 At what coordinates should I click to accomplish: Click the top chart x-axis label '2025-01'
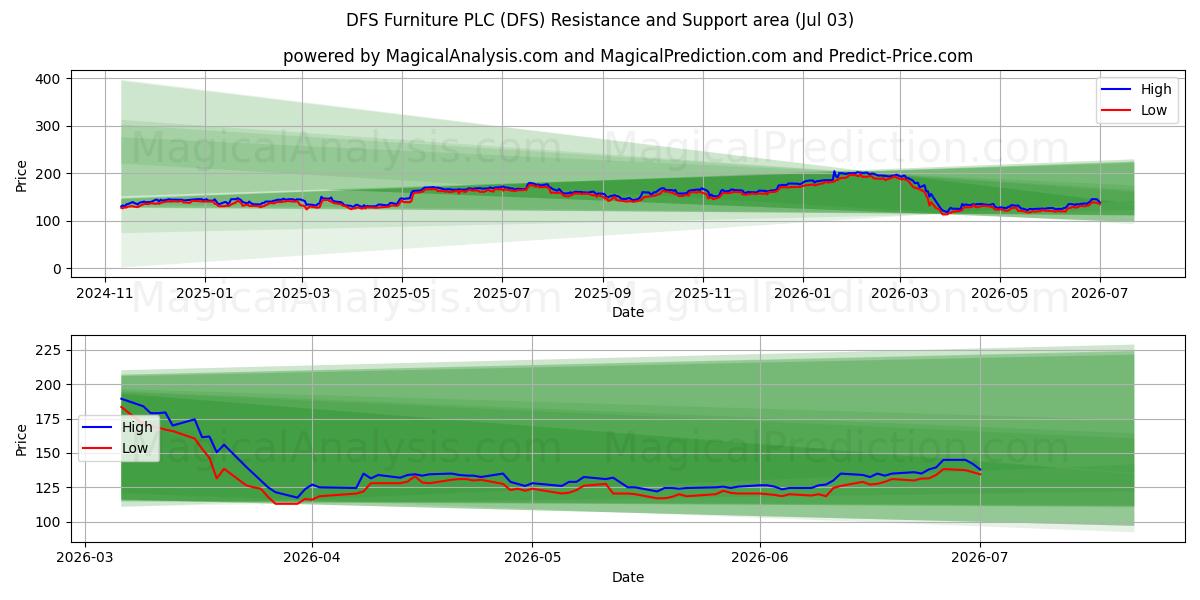(x=204, y=294)
